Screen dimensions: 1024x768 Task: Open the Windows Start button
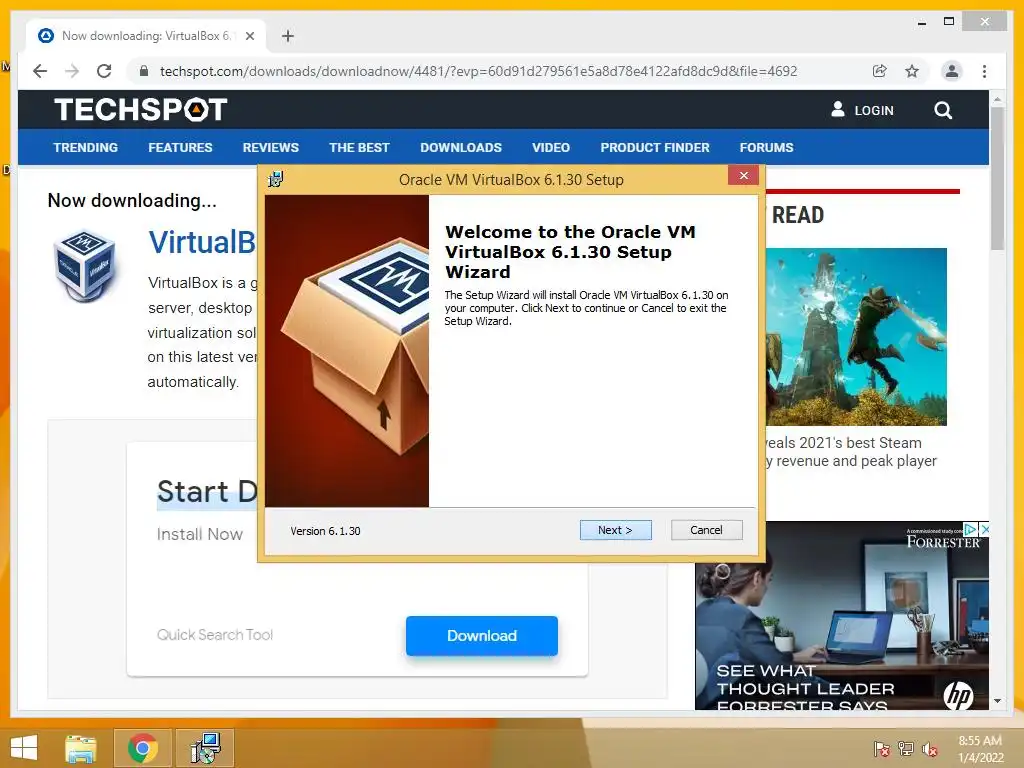pos(24,748)
